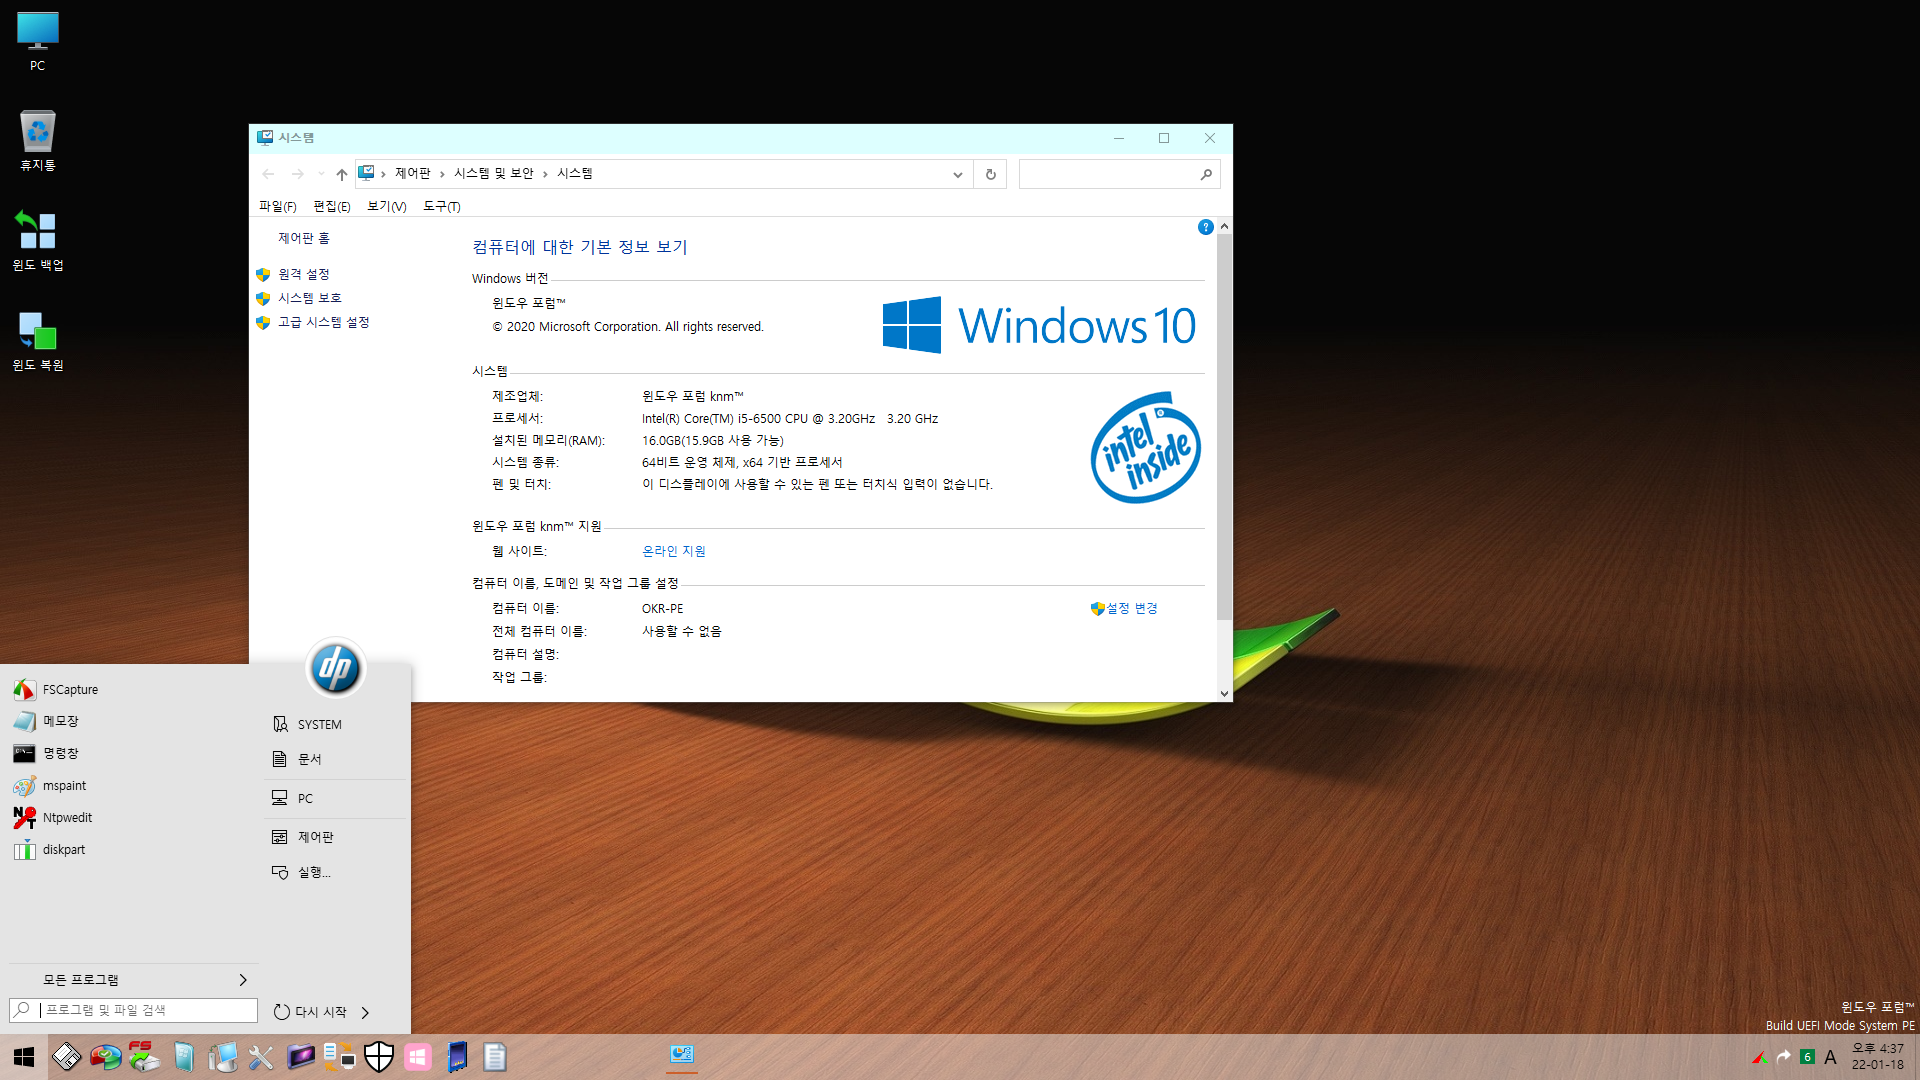This screenshot has height=1080, width=1920.
Task: Open 시스템 보호 in sidebar
Action: tap(310, 298)
